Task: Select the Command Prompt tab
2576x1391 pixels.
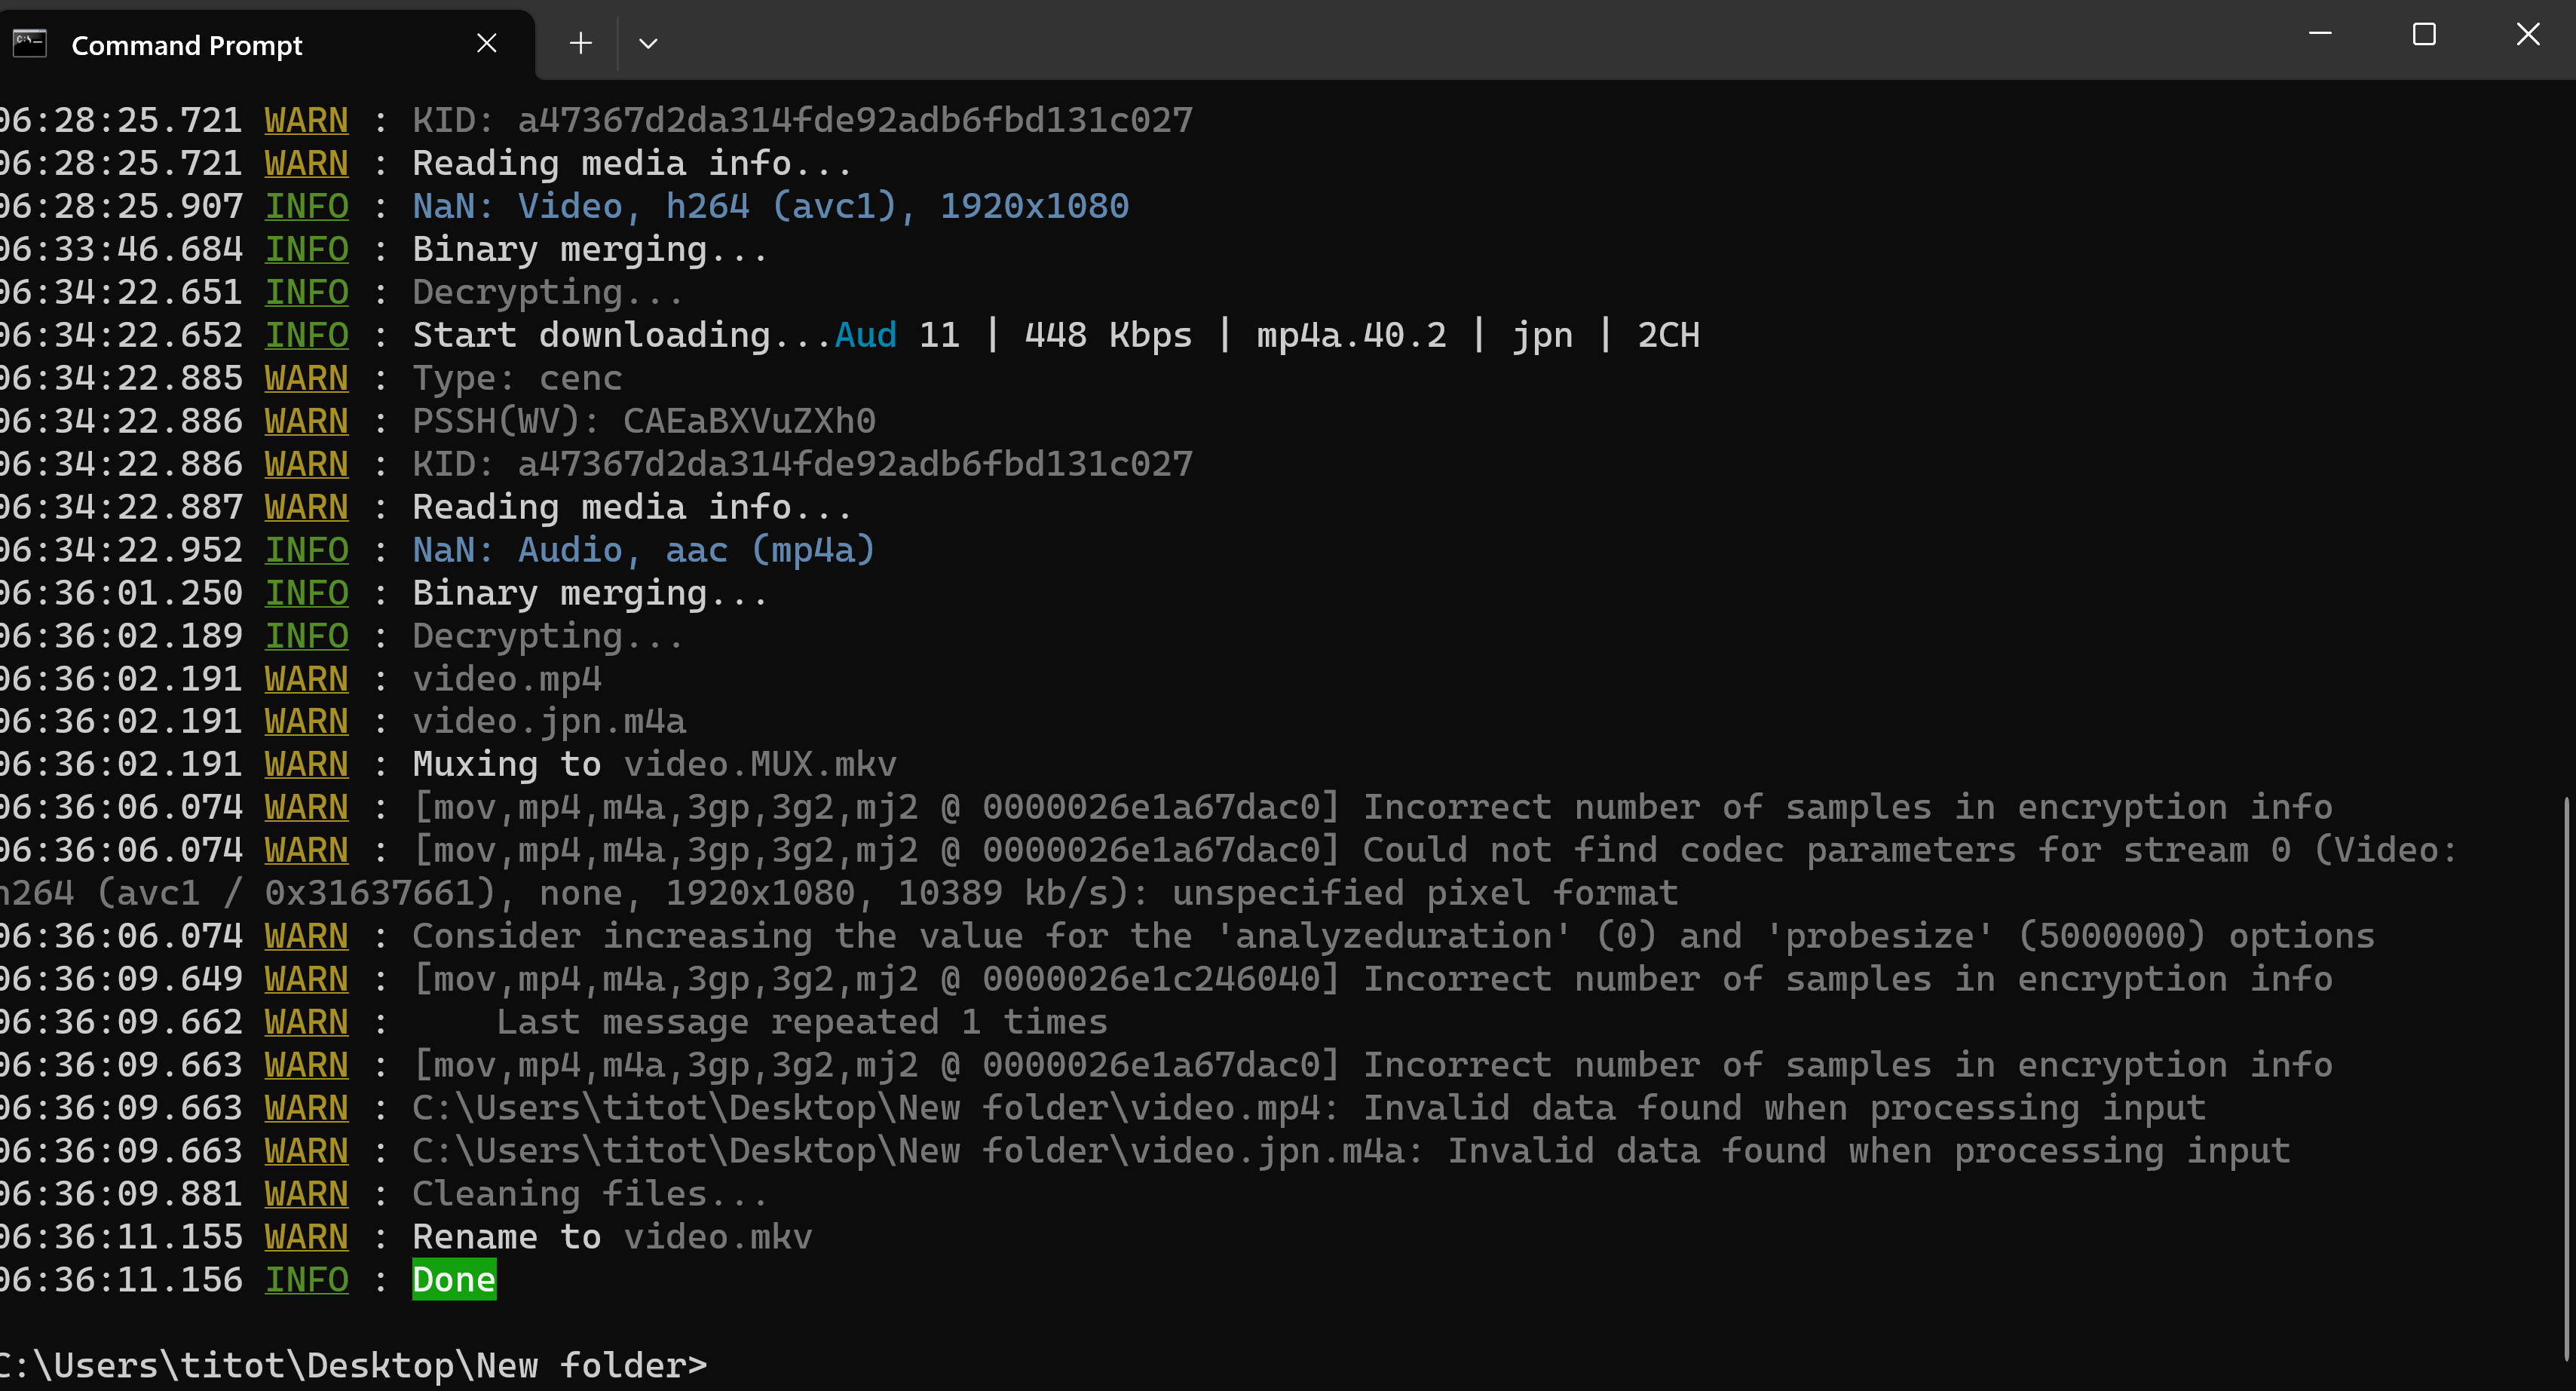Action: coord(187,46)
